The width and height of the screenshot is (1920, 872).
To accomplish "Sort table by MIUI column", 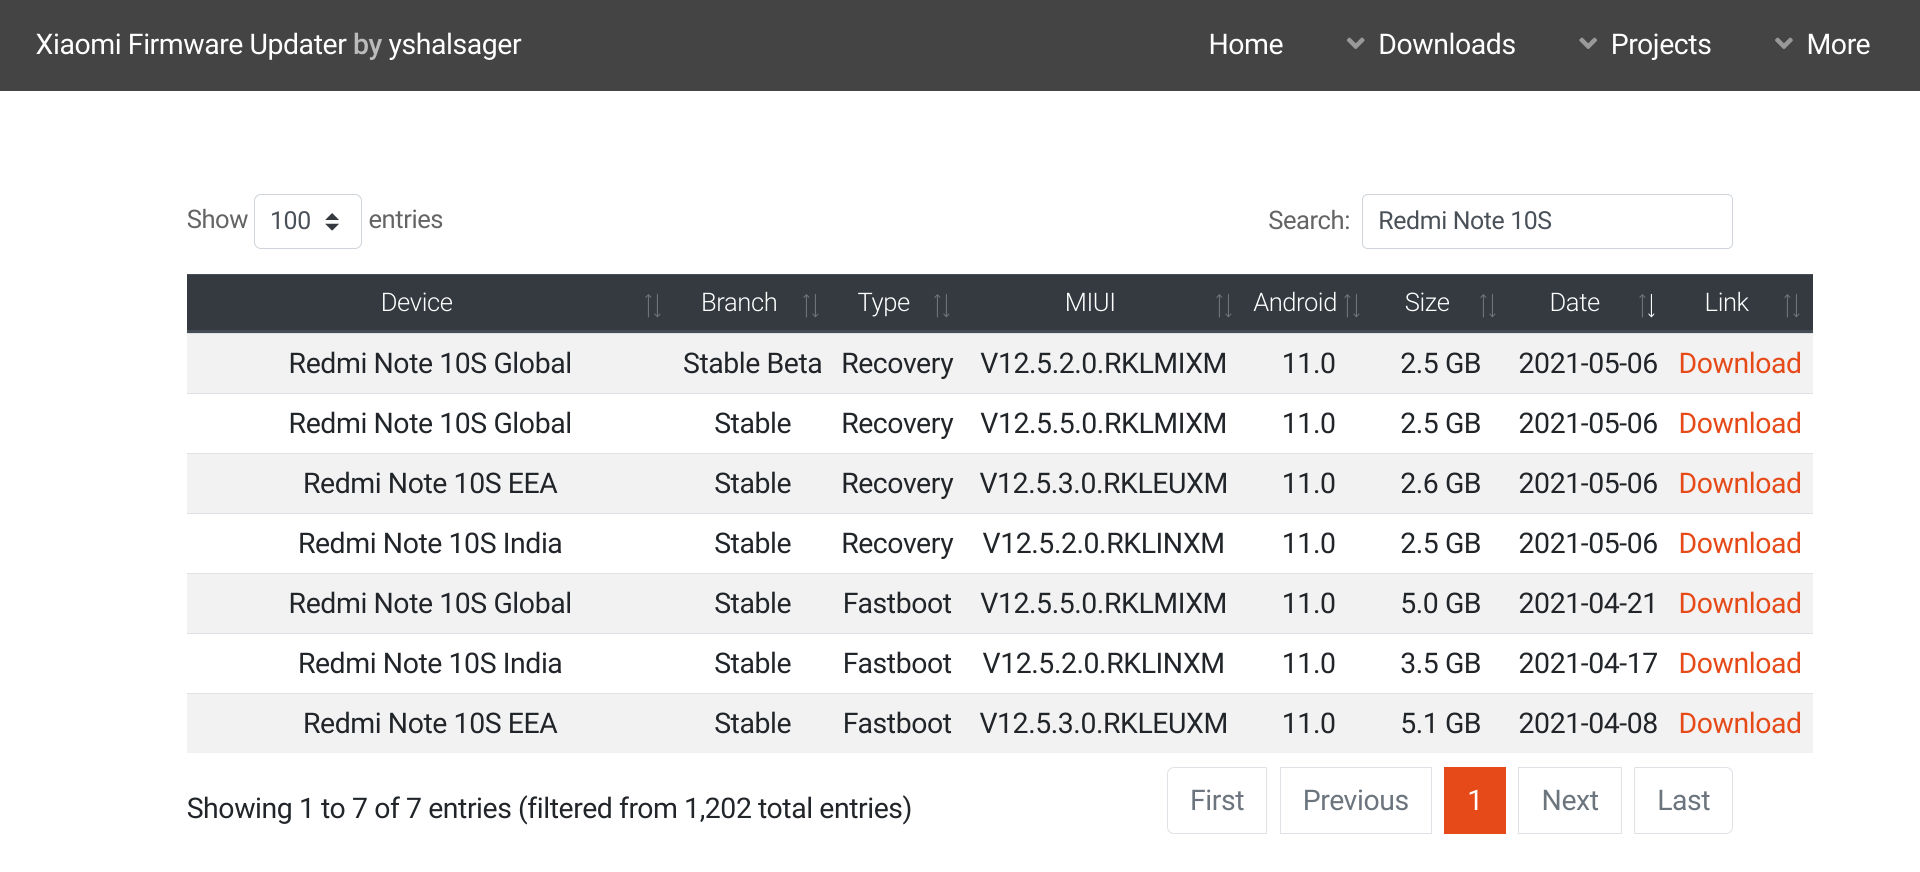I will coord(1103,303).
